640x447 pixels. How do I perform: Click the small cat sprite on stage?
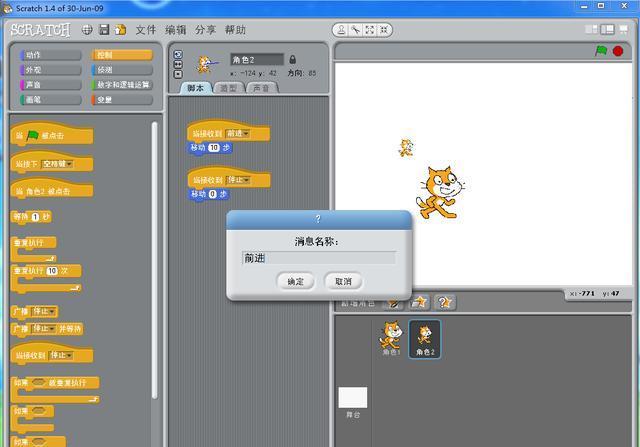(406, 148)
